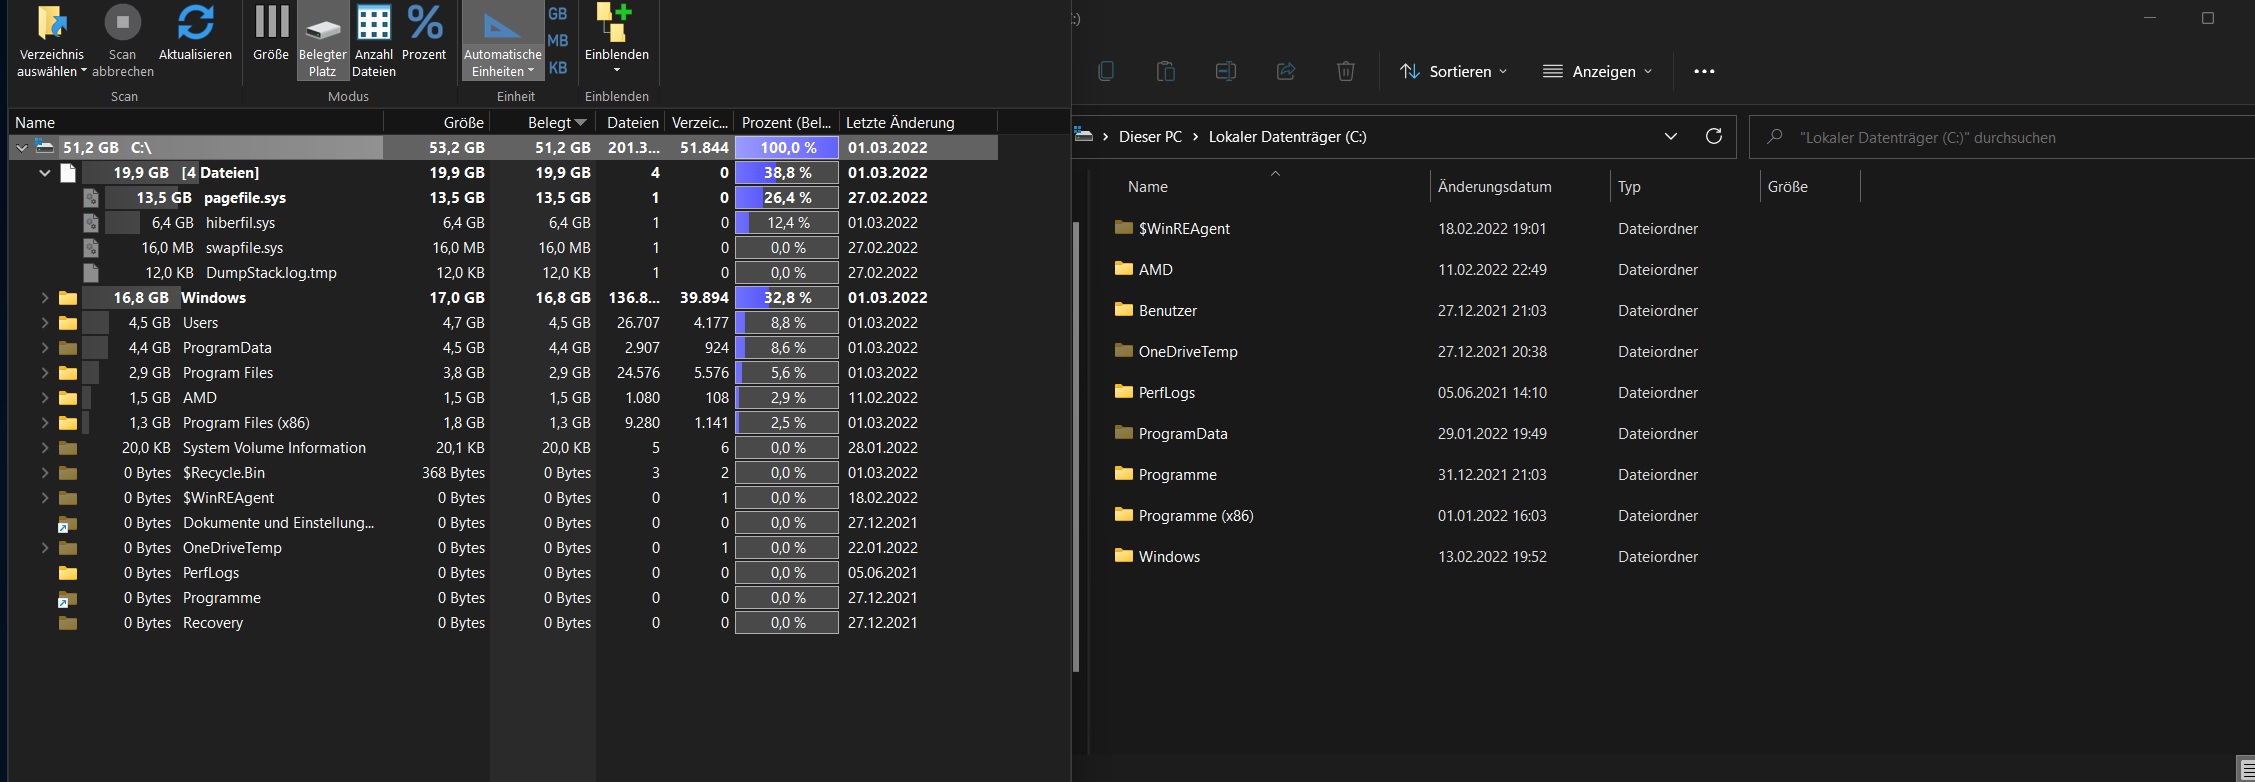Screen dimensions: 2255x782
Task: Sort by Belegt column
Action: pos(543,123)
